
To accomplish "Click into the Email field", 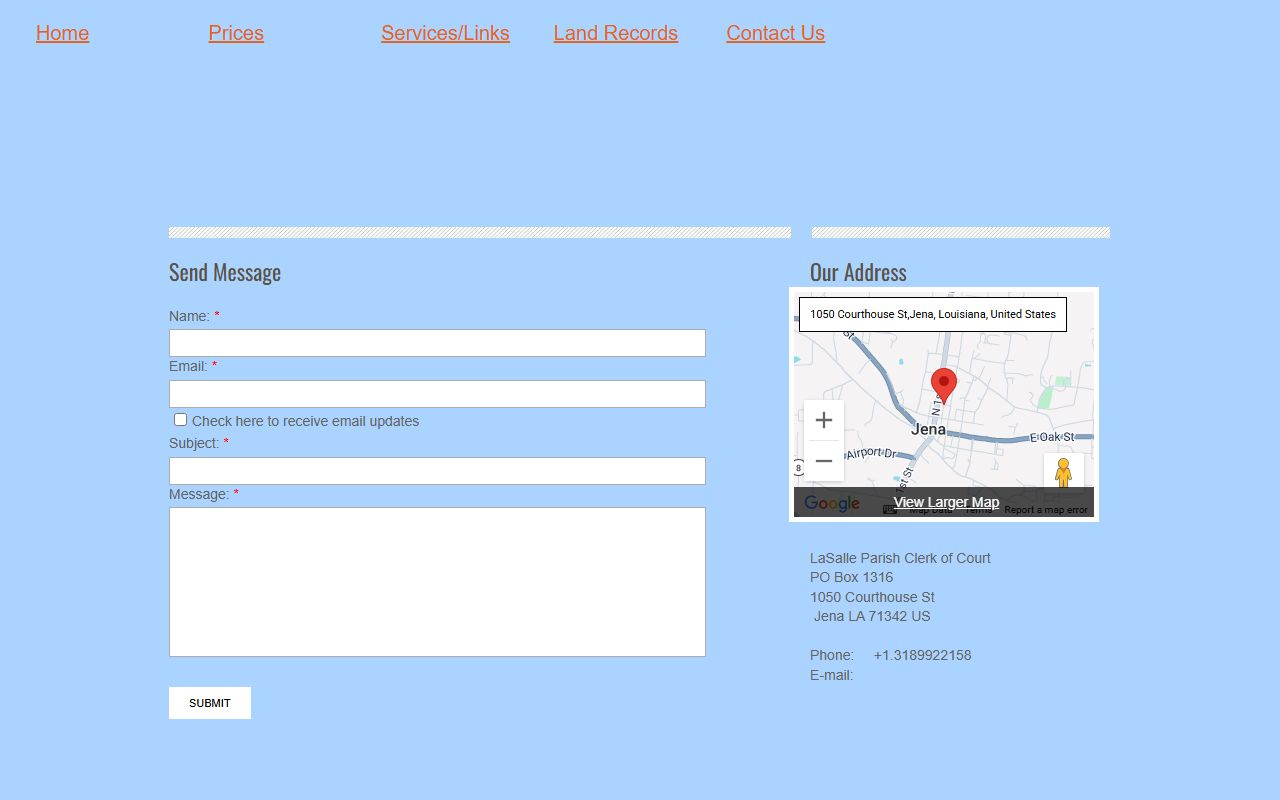I will pos(437,394).
